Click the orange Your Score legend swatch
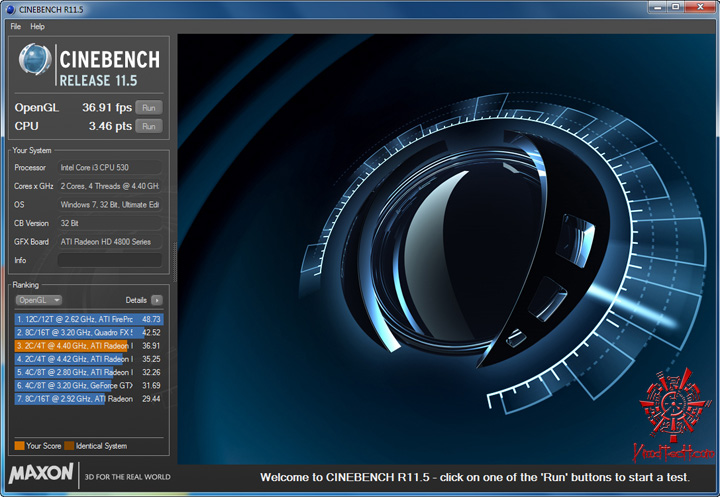This screenshot has width=720, height=497. click(x=19, y=446)
